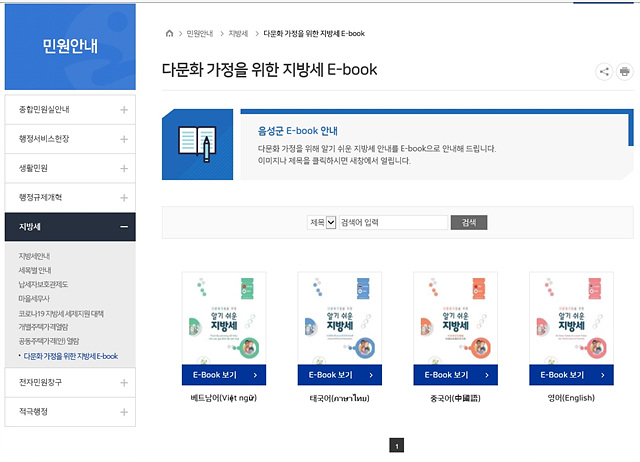Click E-Book 보기 button for Vietnamese
Viewport: 640px width, 462px height.
224,375
